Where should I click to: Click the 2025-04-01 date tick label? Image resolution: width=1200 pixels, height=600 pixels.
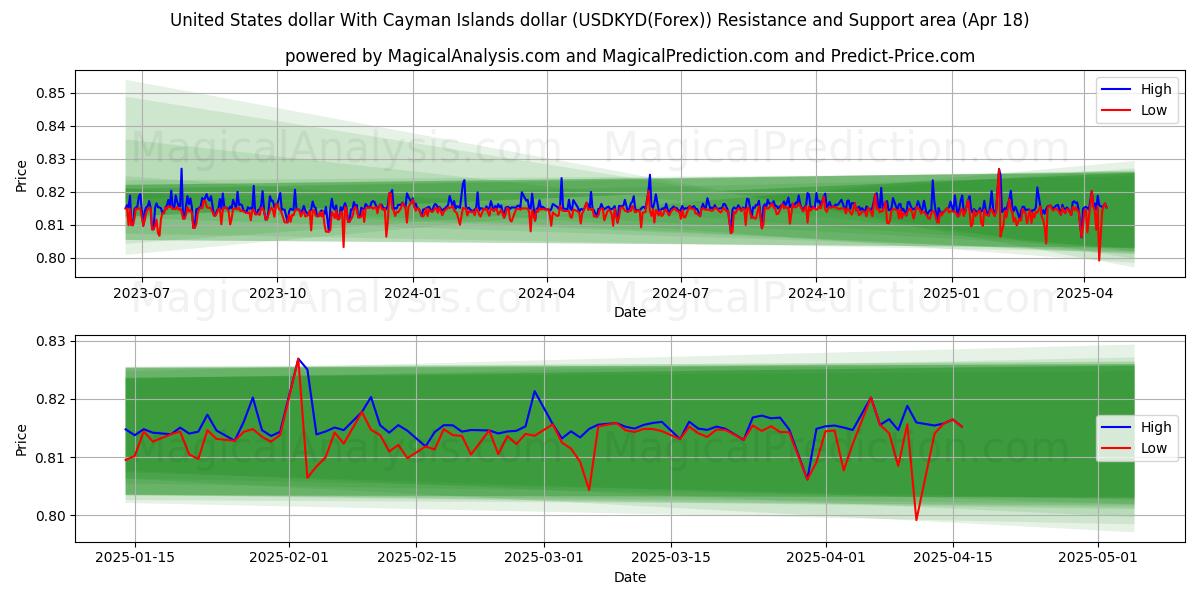pyautogui.click(x=826, y=558)
